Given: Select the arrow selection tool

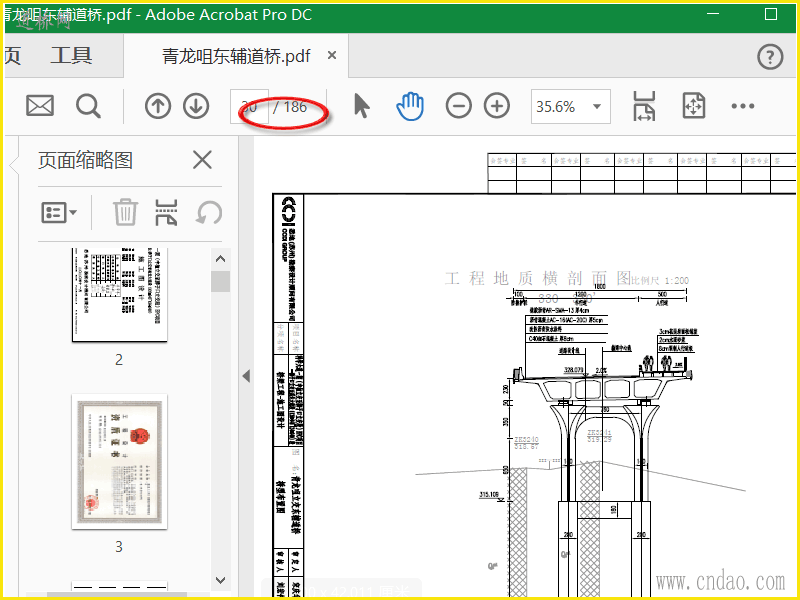Looking at the screenshot, I should (x=361, y=106).
